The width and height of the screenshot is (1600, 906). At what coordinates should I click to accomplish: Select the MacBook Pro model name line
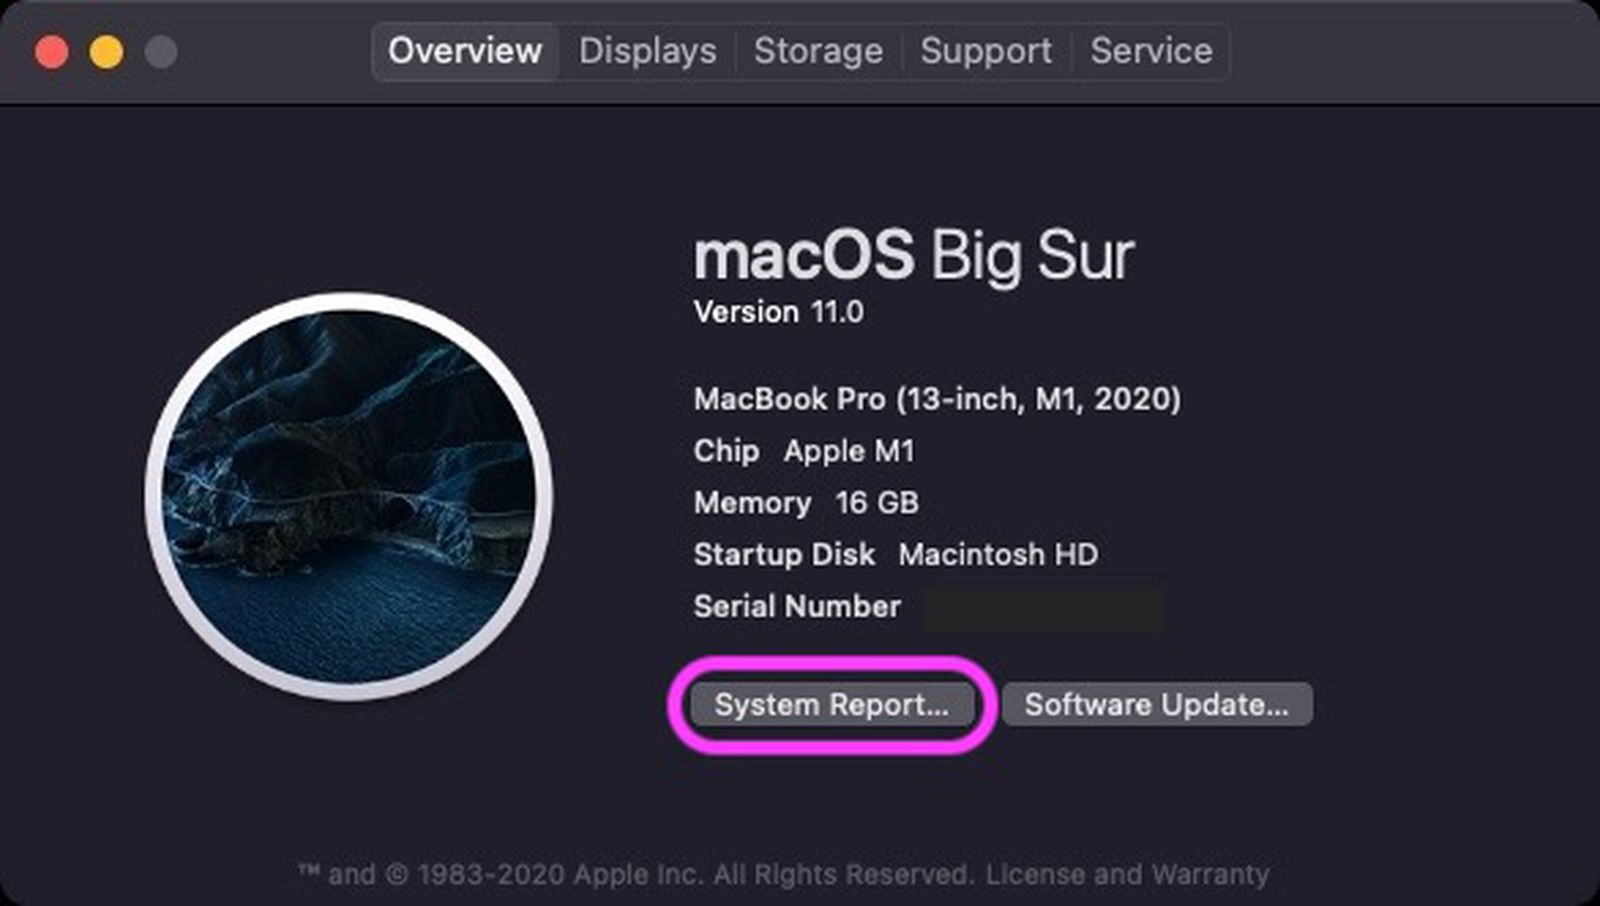[937, 399]
